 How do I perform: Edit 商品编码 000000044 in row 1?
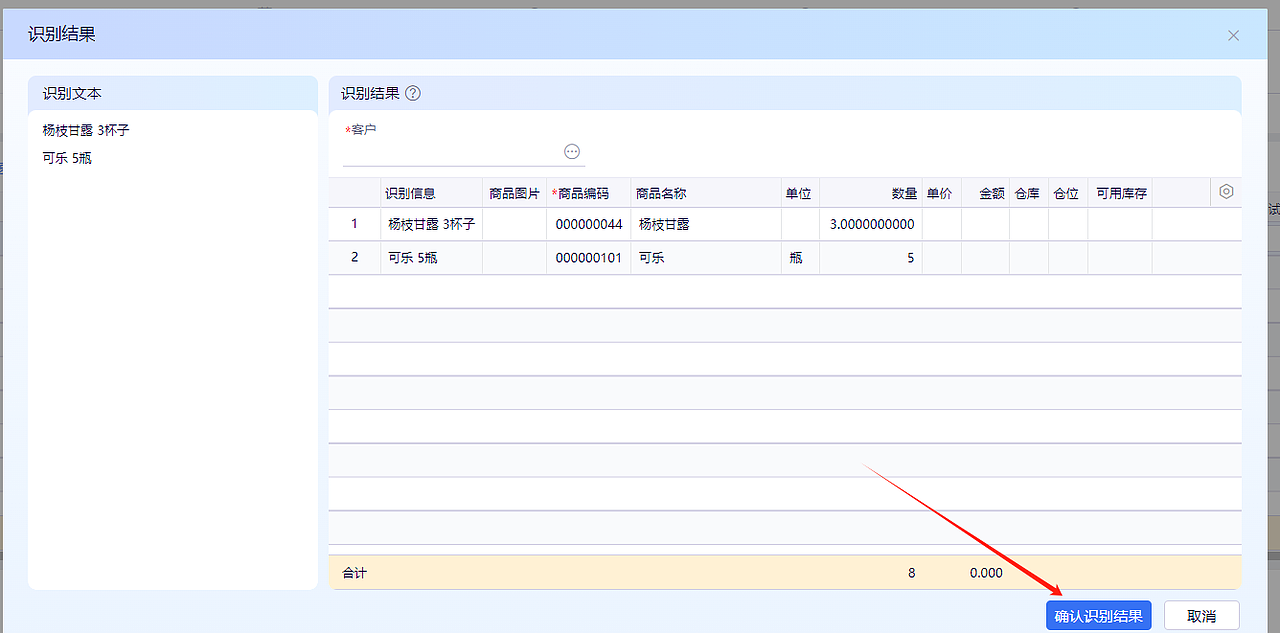point(588,224)
